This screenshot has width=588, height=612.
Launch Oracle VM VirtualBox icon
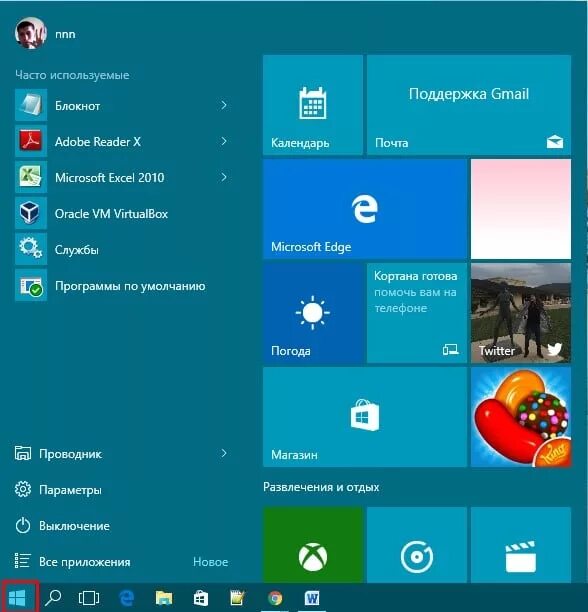pyautogui.click(x=31, y=213)
